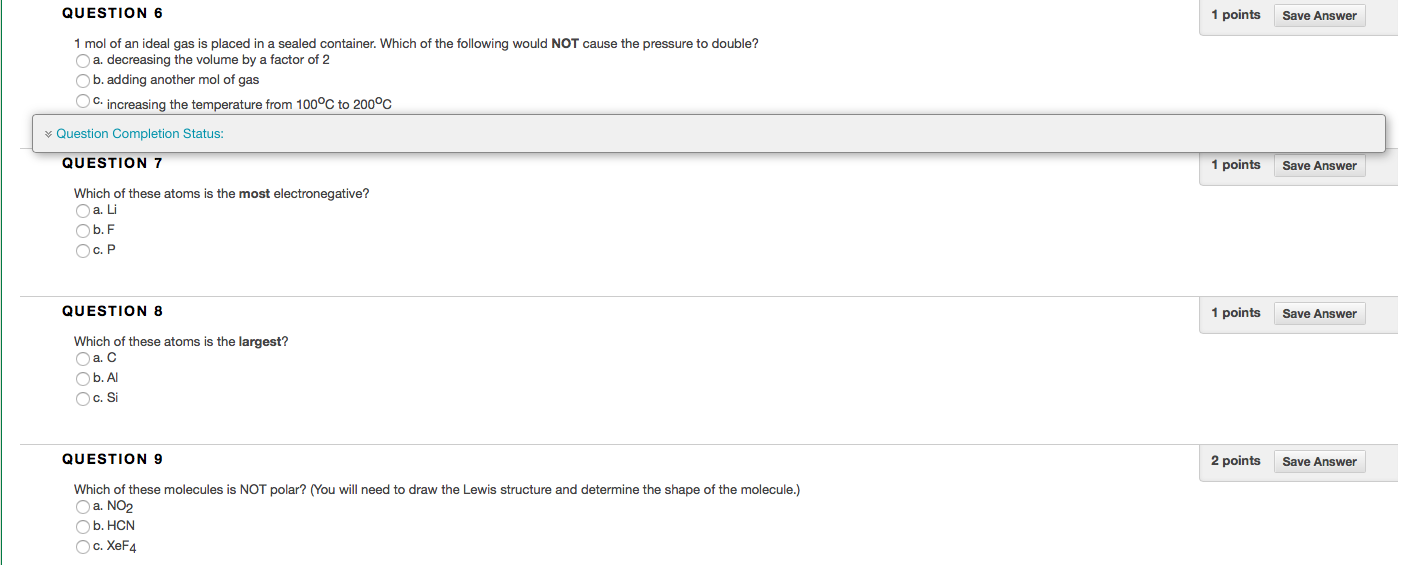Choose F for Question 7
Viewport: 1414px width, 565px height.
pyautogui.click(x=83, y=230)
